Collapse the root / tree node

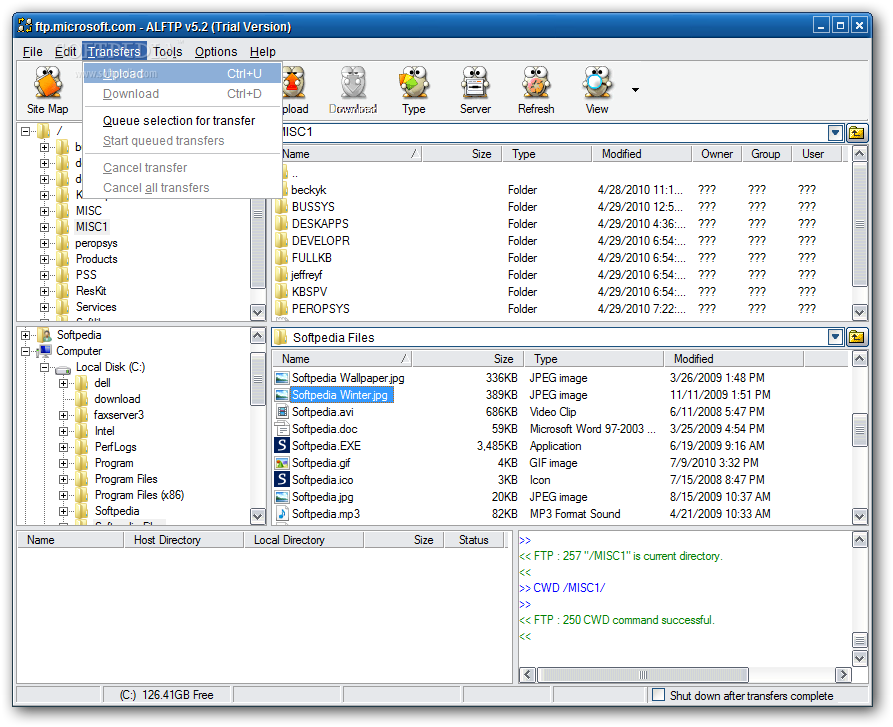[25, 132]
